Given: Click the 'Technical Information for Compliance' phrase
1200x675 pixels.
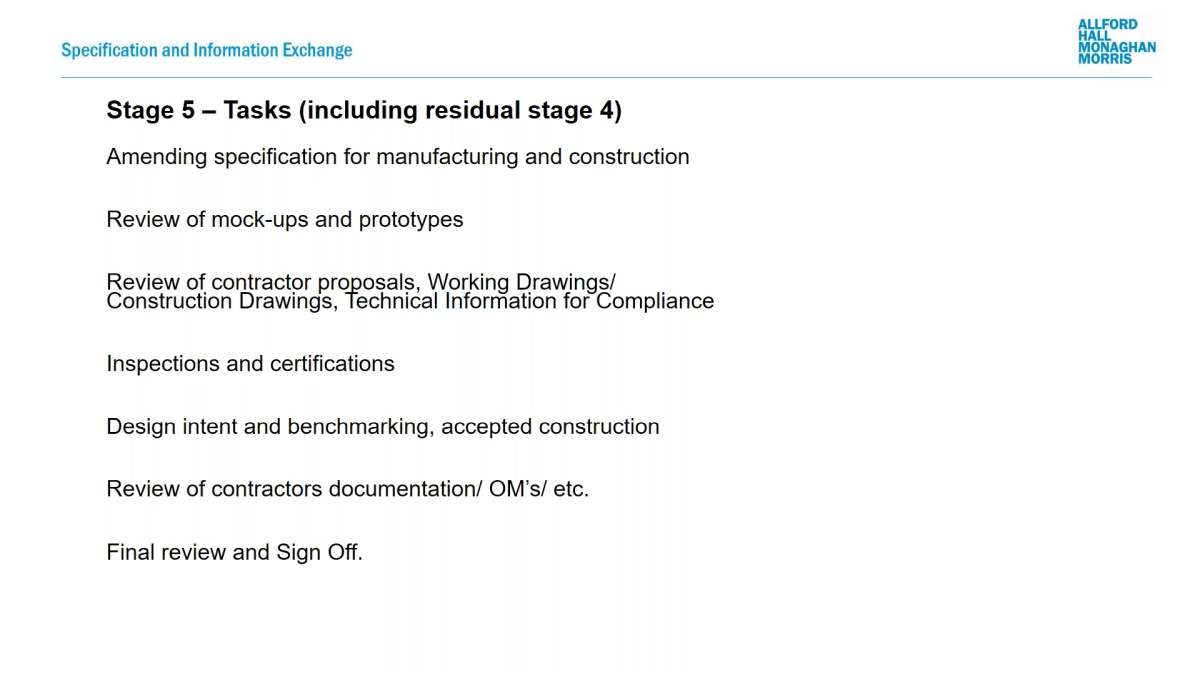Looking at the screenshot, I should coord(530,302).
